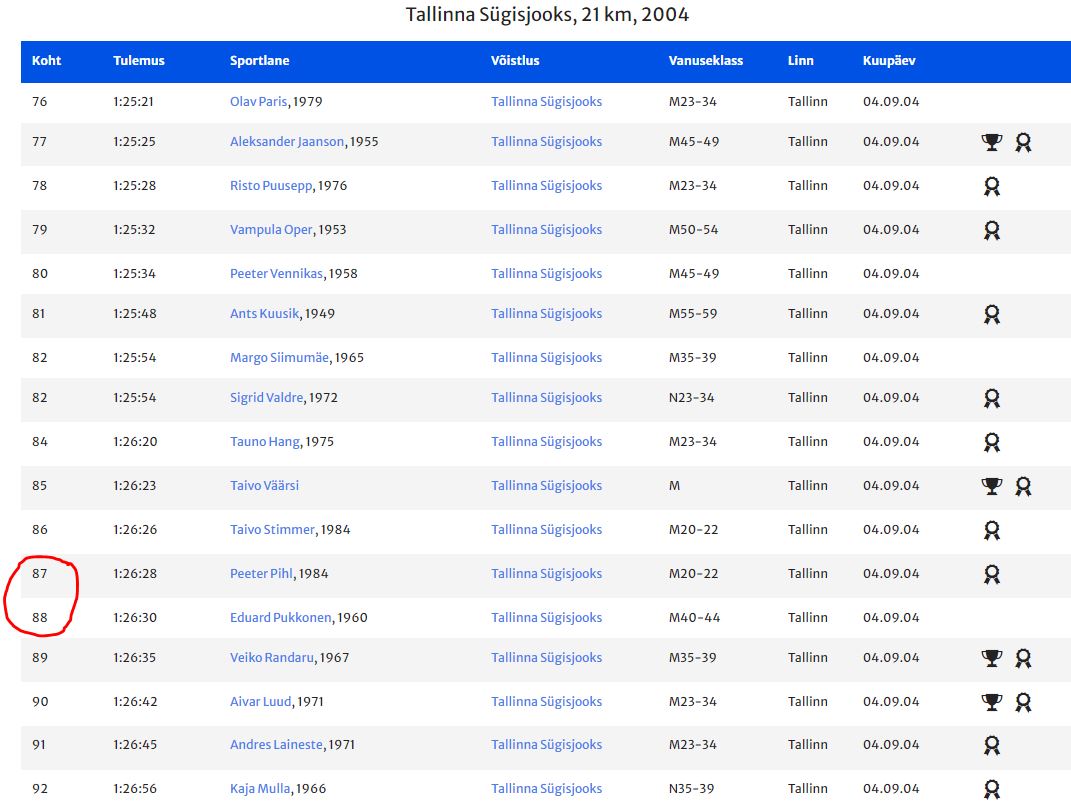
Task: Open athlete link Taivo Väärsi
Action: coord(264,485)
